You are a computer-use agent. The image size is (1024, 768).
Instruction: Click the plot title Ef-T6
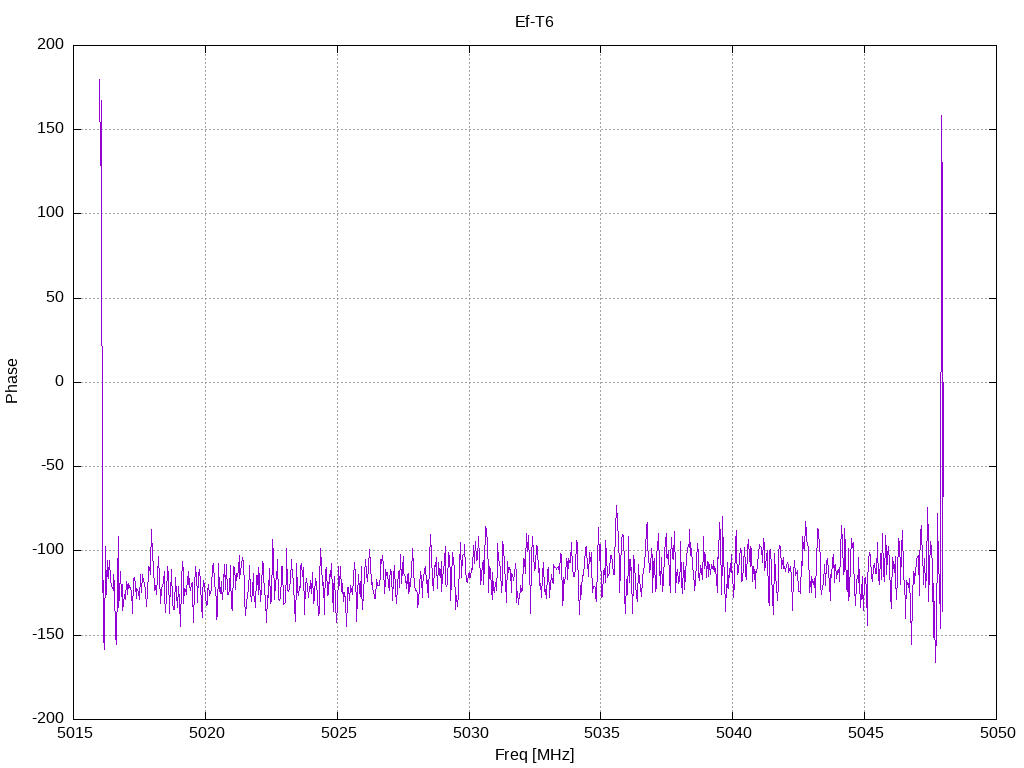[x=534, y=22]
